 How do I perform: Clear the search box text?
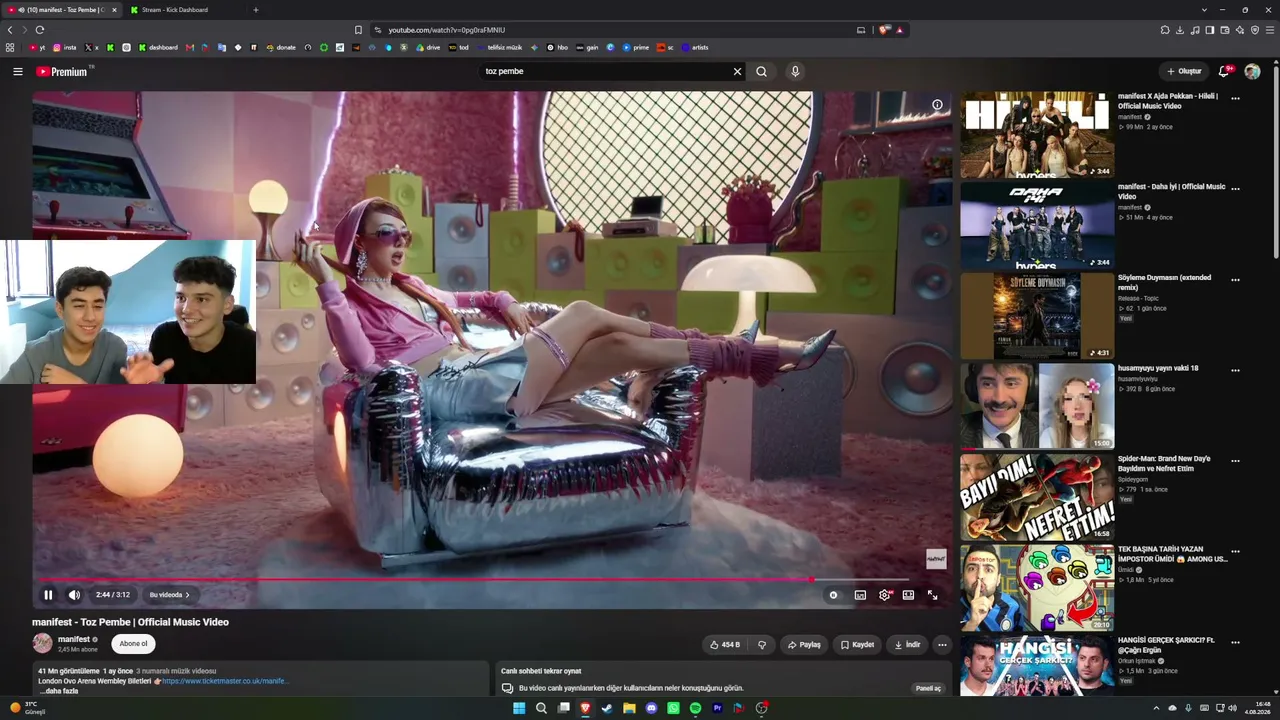[737, 72]
